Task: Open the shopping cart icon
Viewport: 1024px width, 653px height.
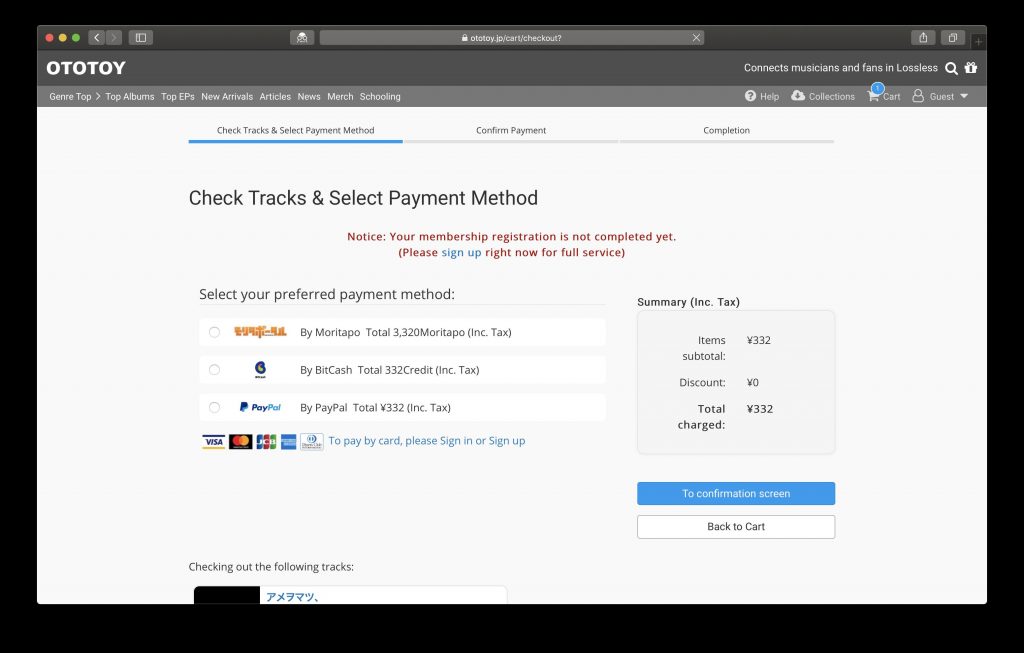Action: (x=874, y=96)
